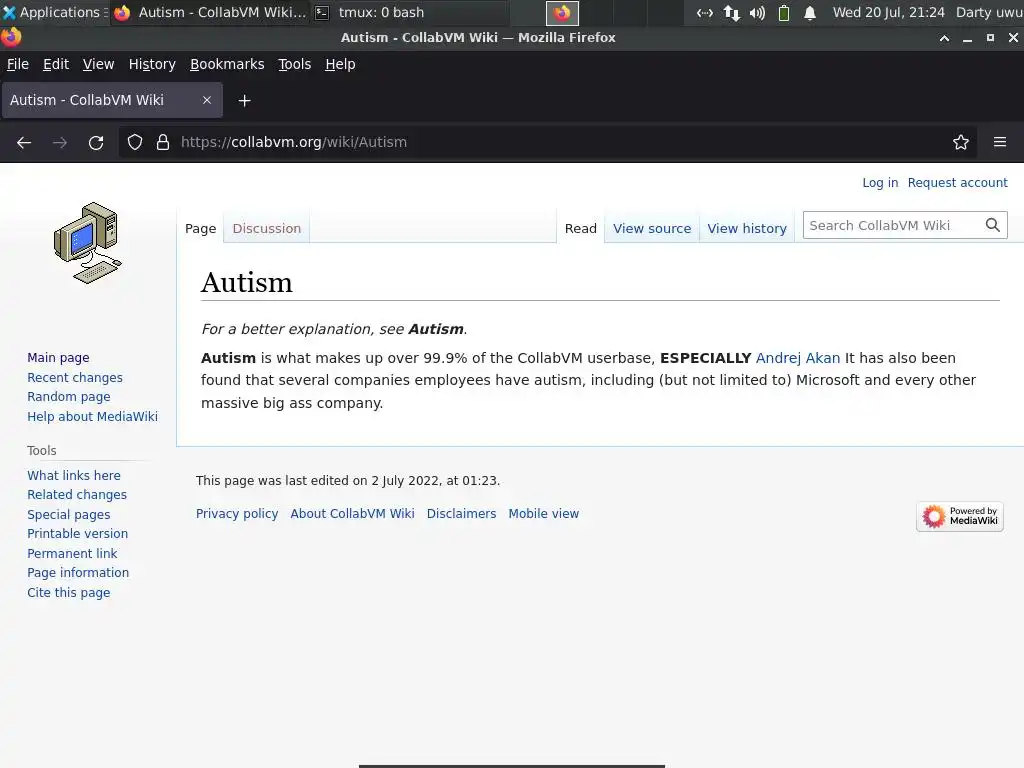The image size is (1024, 768).
Task: Open Help about MediaWiki
Action: (92, 417)
